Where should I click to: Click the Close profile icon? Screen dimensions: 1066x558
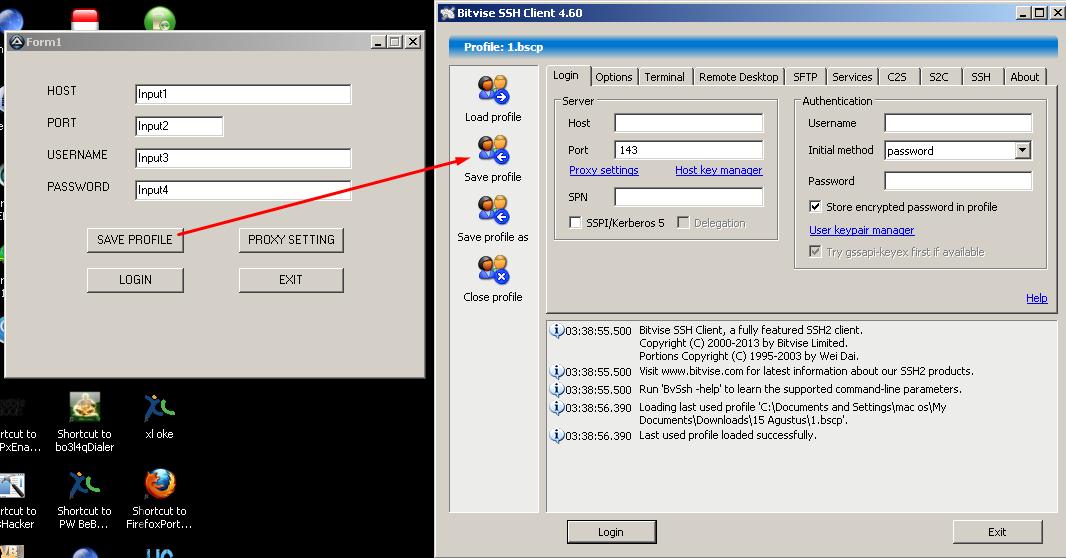tap(493, 269)
